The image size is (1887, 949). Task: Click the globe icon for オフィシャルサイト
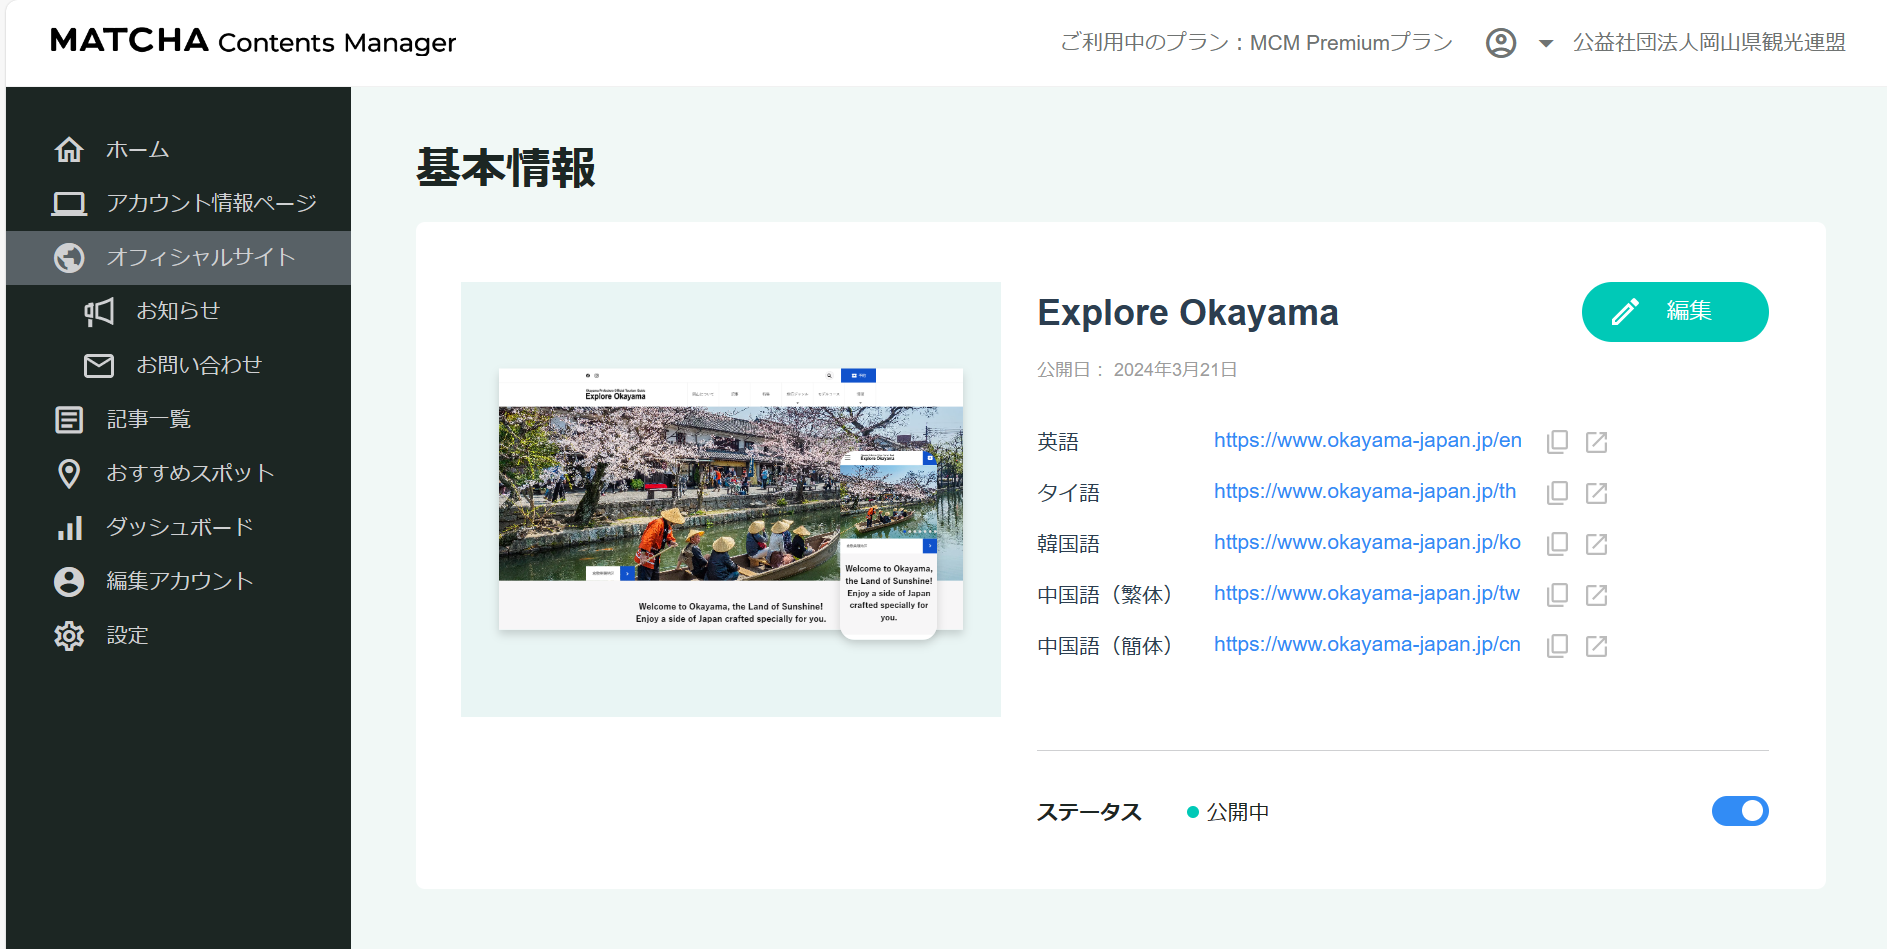pos(69,258)
